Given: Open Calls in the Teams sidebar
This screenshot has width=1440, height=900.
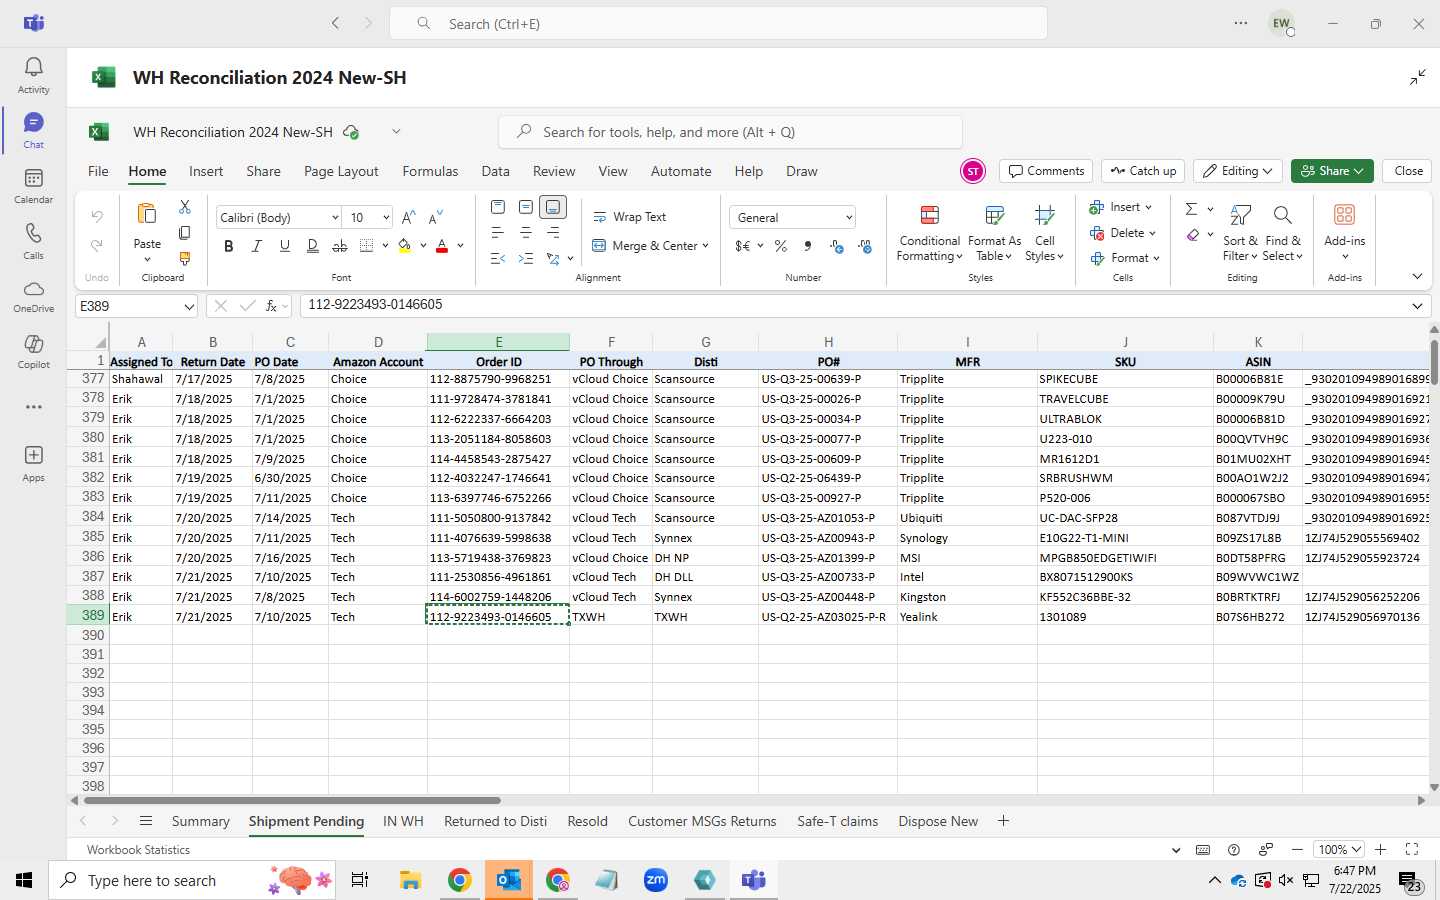Looking at the screenshot, I should pyautogui.click(x=33, y=241).
